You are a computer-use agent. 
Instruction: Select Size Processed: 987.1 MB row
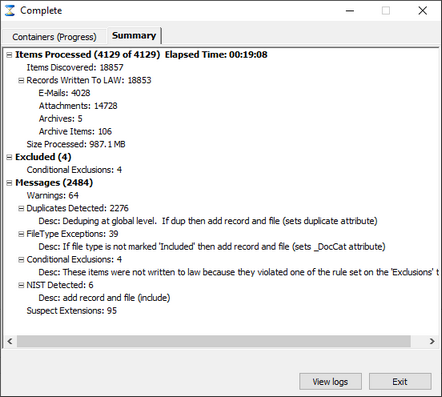(x=76, y=144)
